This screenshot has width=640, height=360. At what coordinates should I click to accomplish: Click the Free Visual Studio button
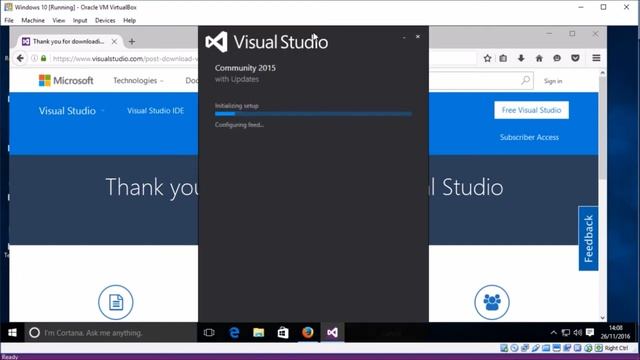click(x=531, y=110)
